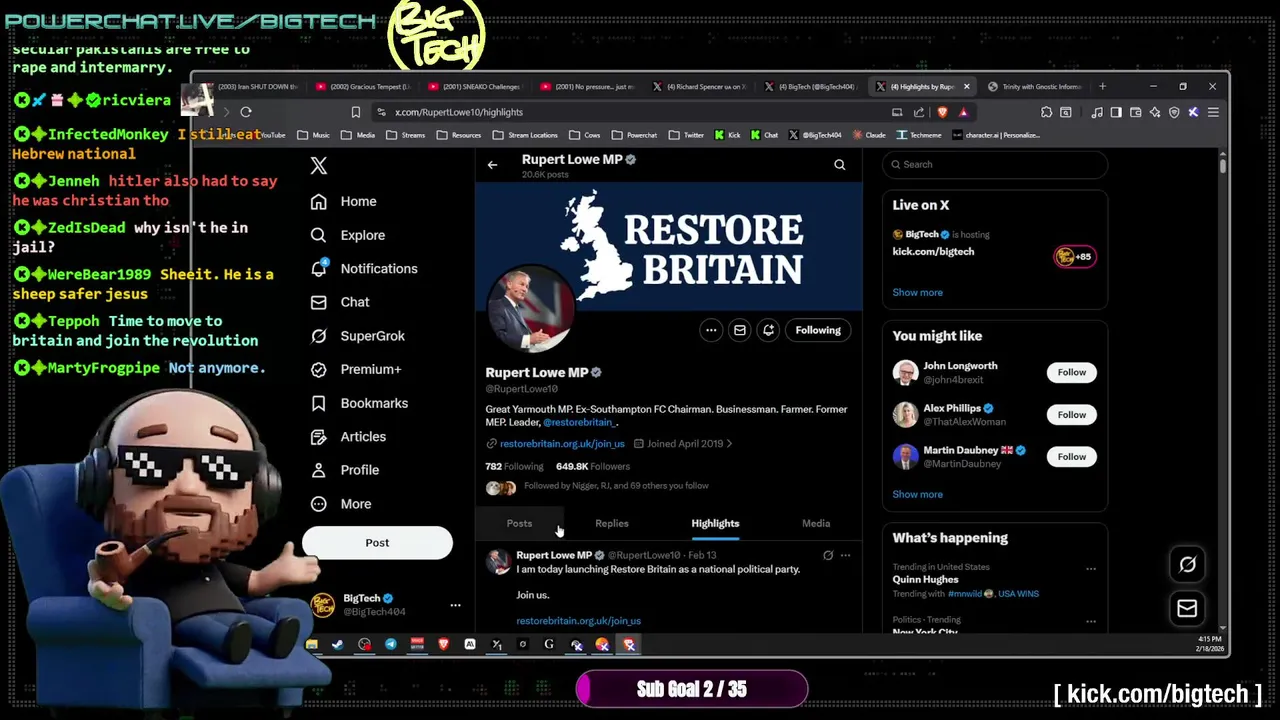Open restorebritain.uk/join_us link in post
Screen dimensions: 1280x720
point(578,621)
